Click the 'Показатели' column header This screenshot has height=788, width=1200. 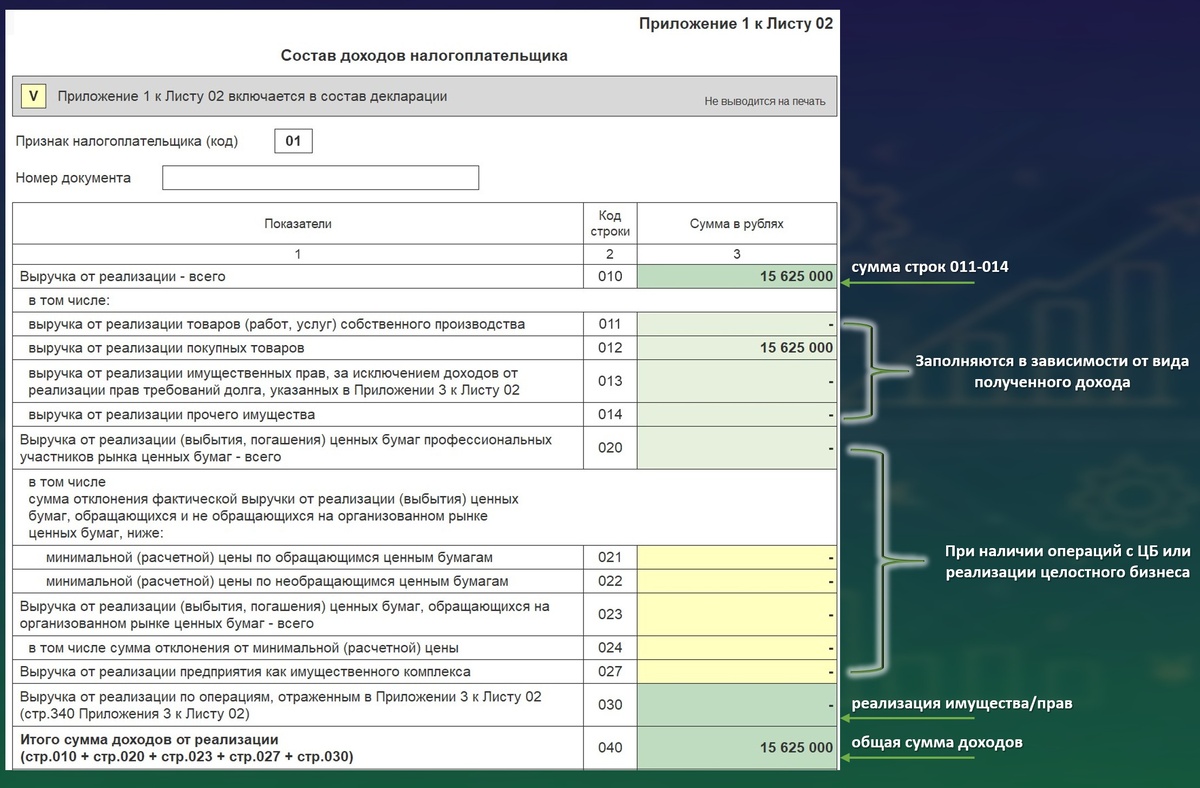(298, 224)
